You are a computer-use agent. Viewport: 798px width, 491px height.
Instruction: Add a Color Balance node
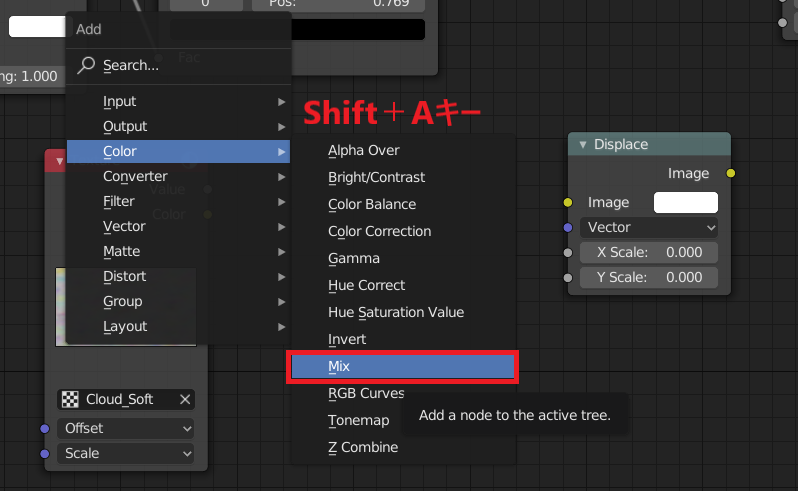coord(403,204)
